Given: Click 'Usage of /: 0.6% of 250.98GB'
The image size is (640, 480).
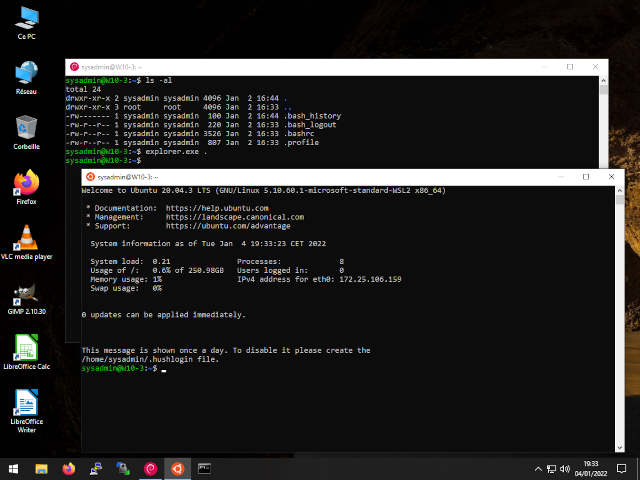Looking at the screenshot, I should 157,270.
